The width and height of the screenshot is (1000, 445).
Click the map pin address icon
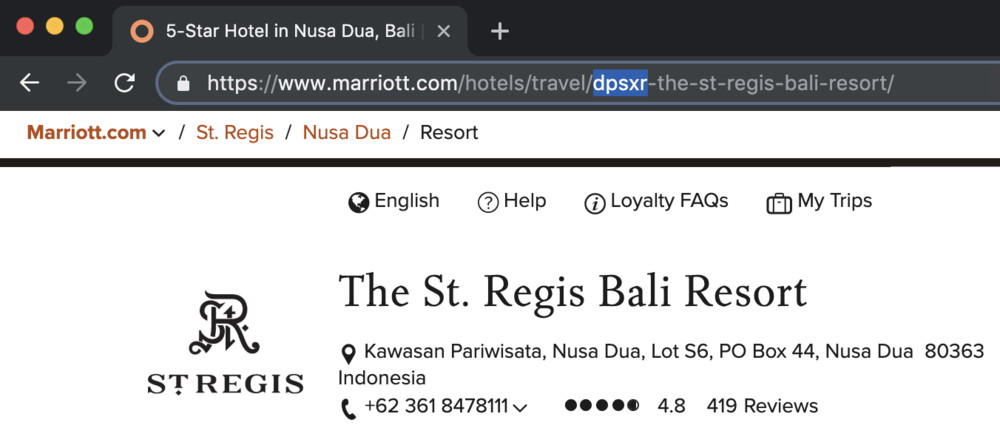point(348,353)
